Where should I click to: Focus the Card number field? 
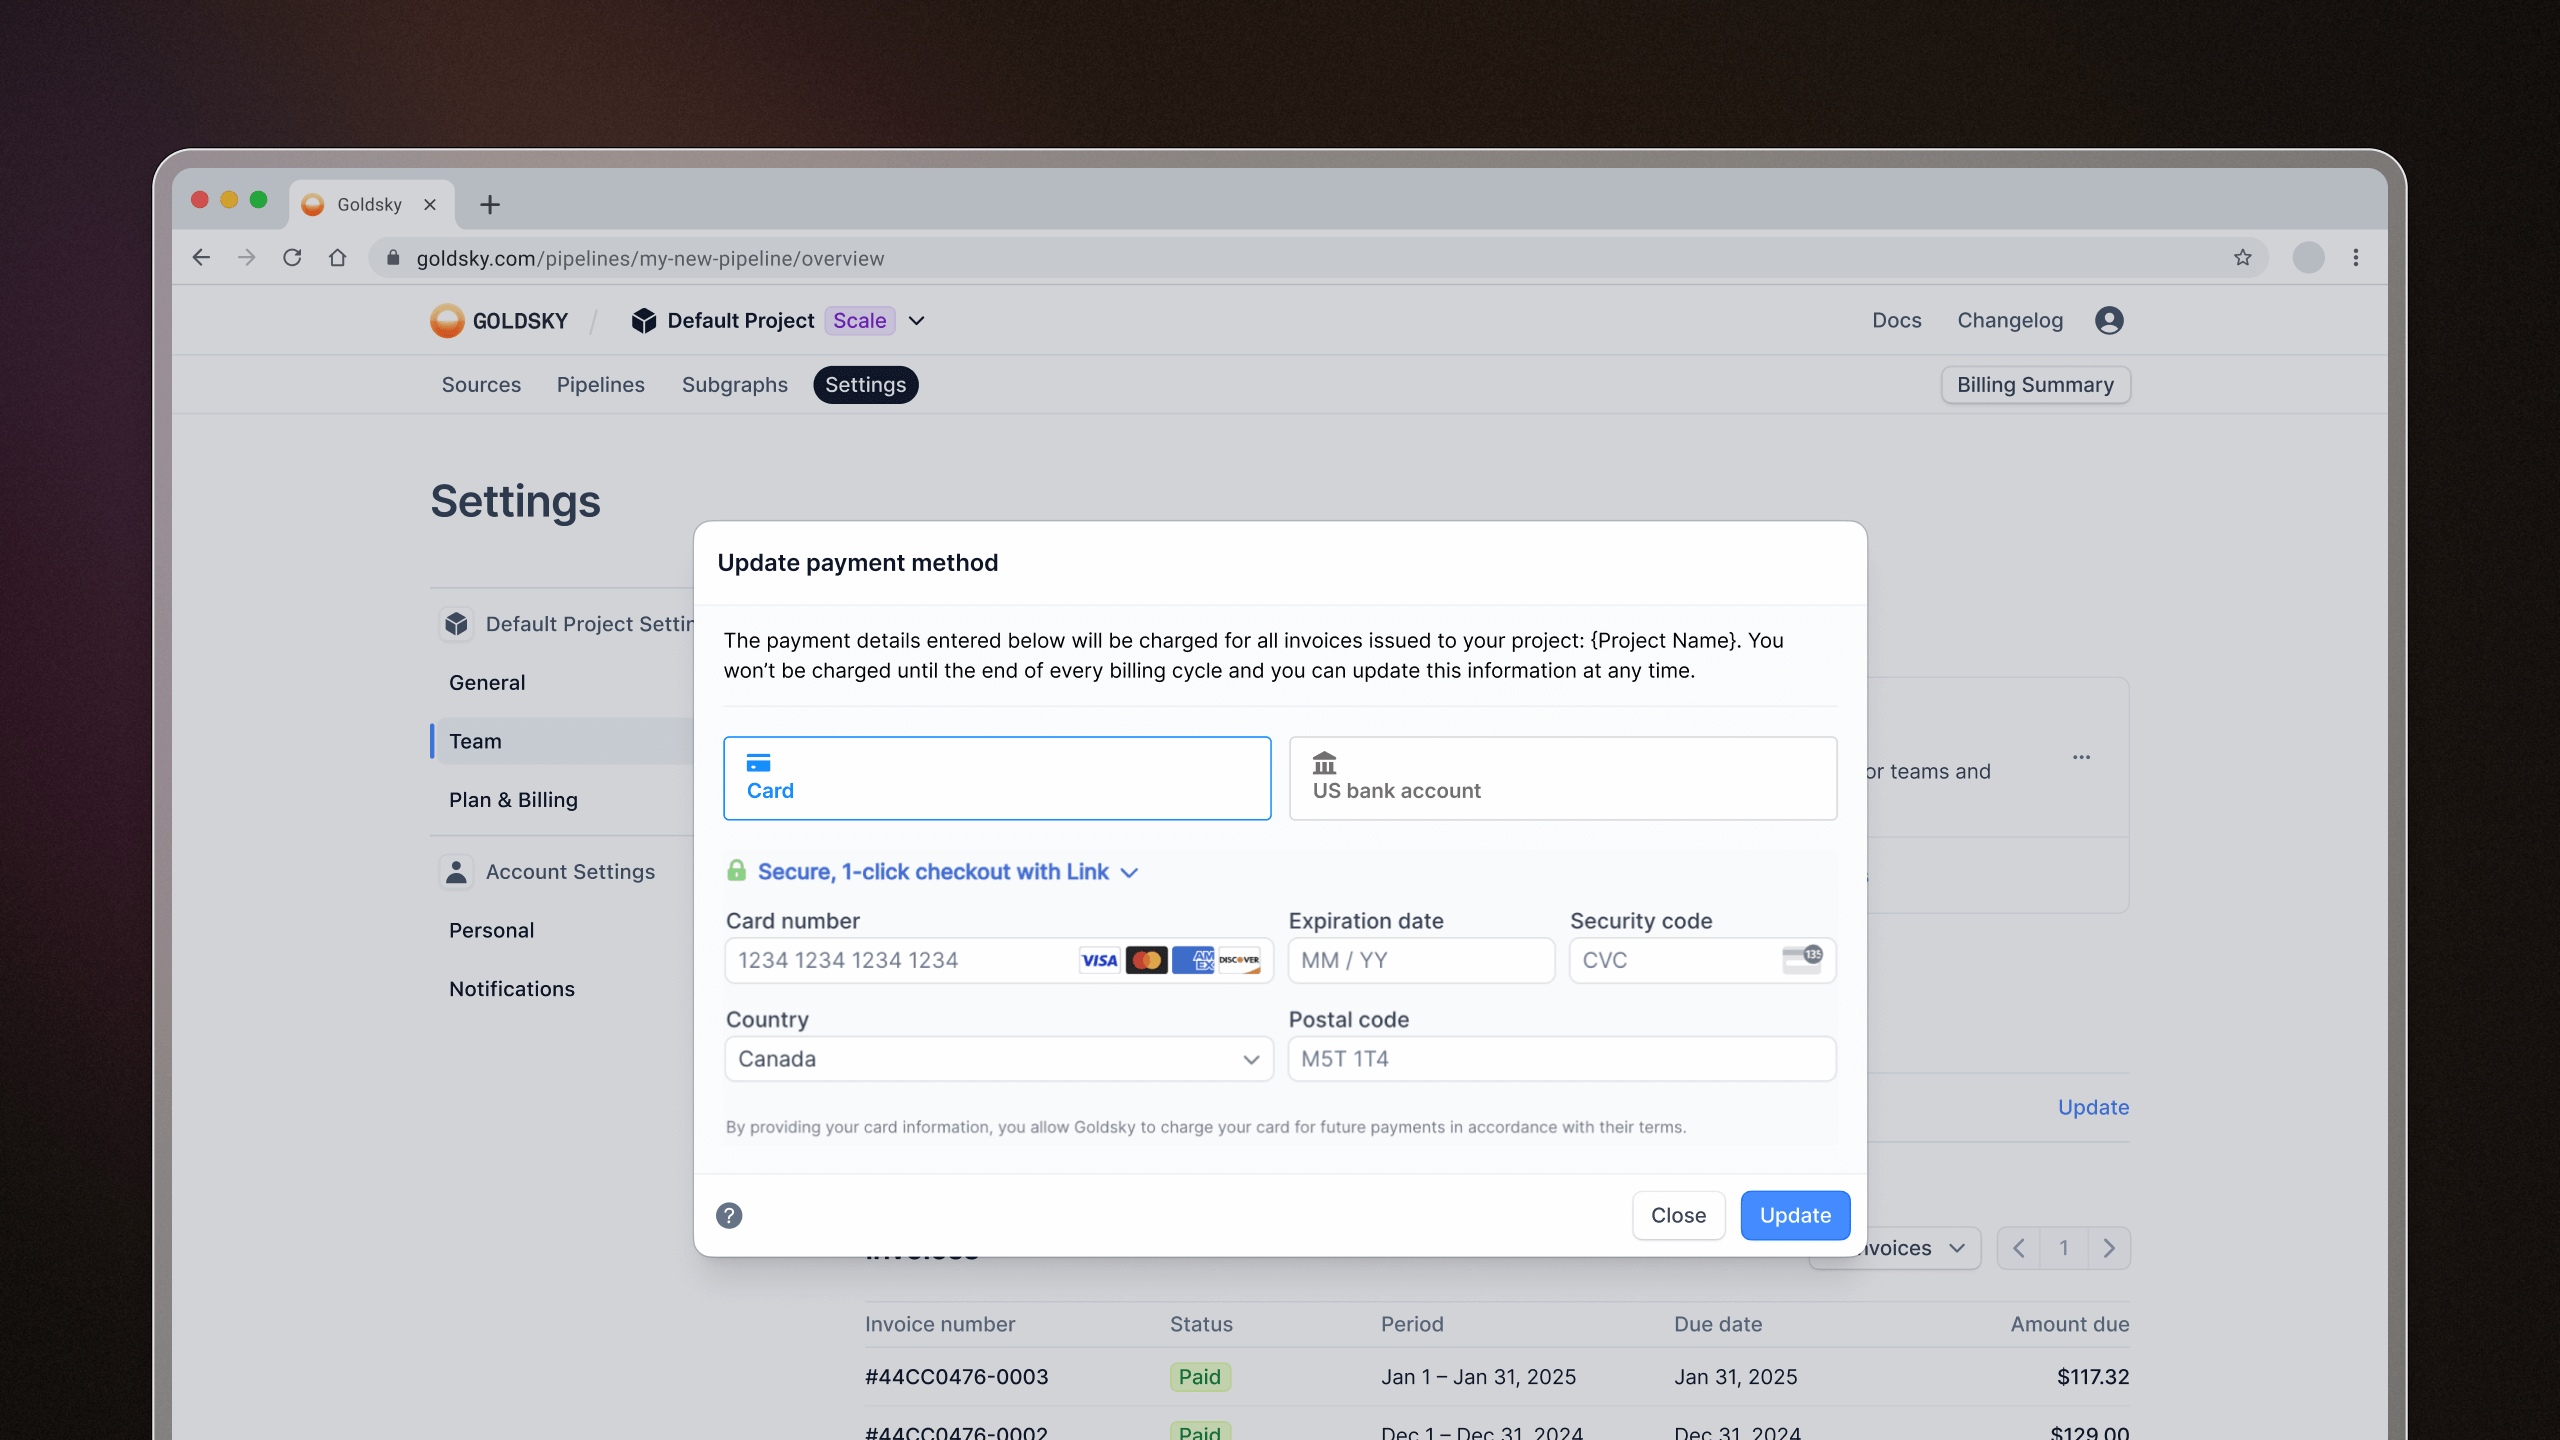[x=999, y=960]
